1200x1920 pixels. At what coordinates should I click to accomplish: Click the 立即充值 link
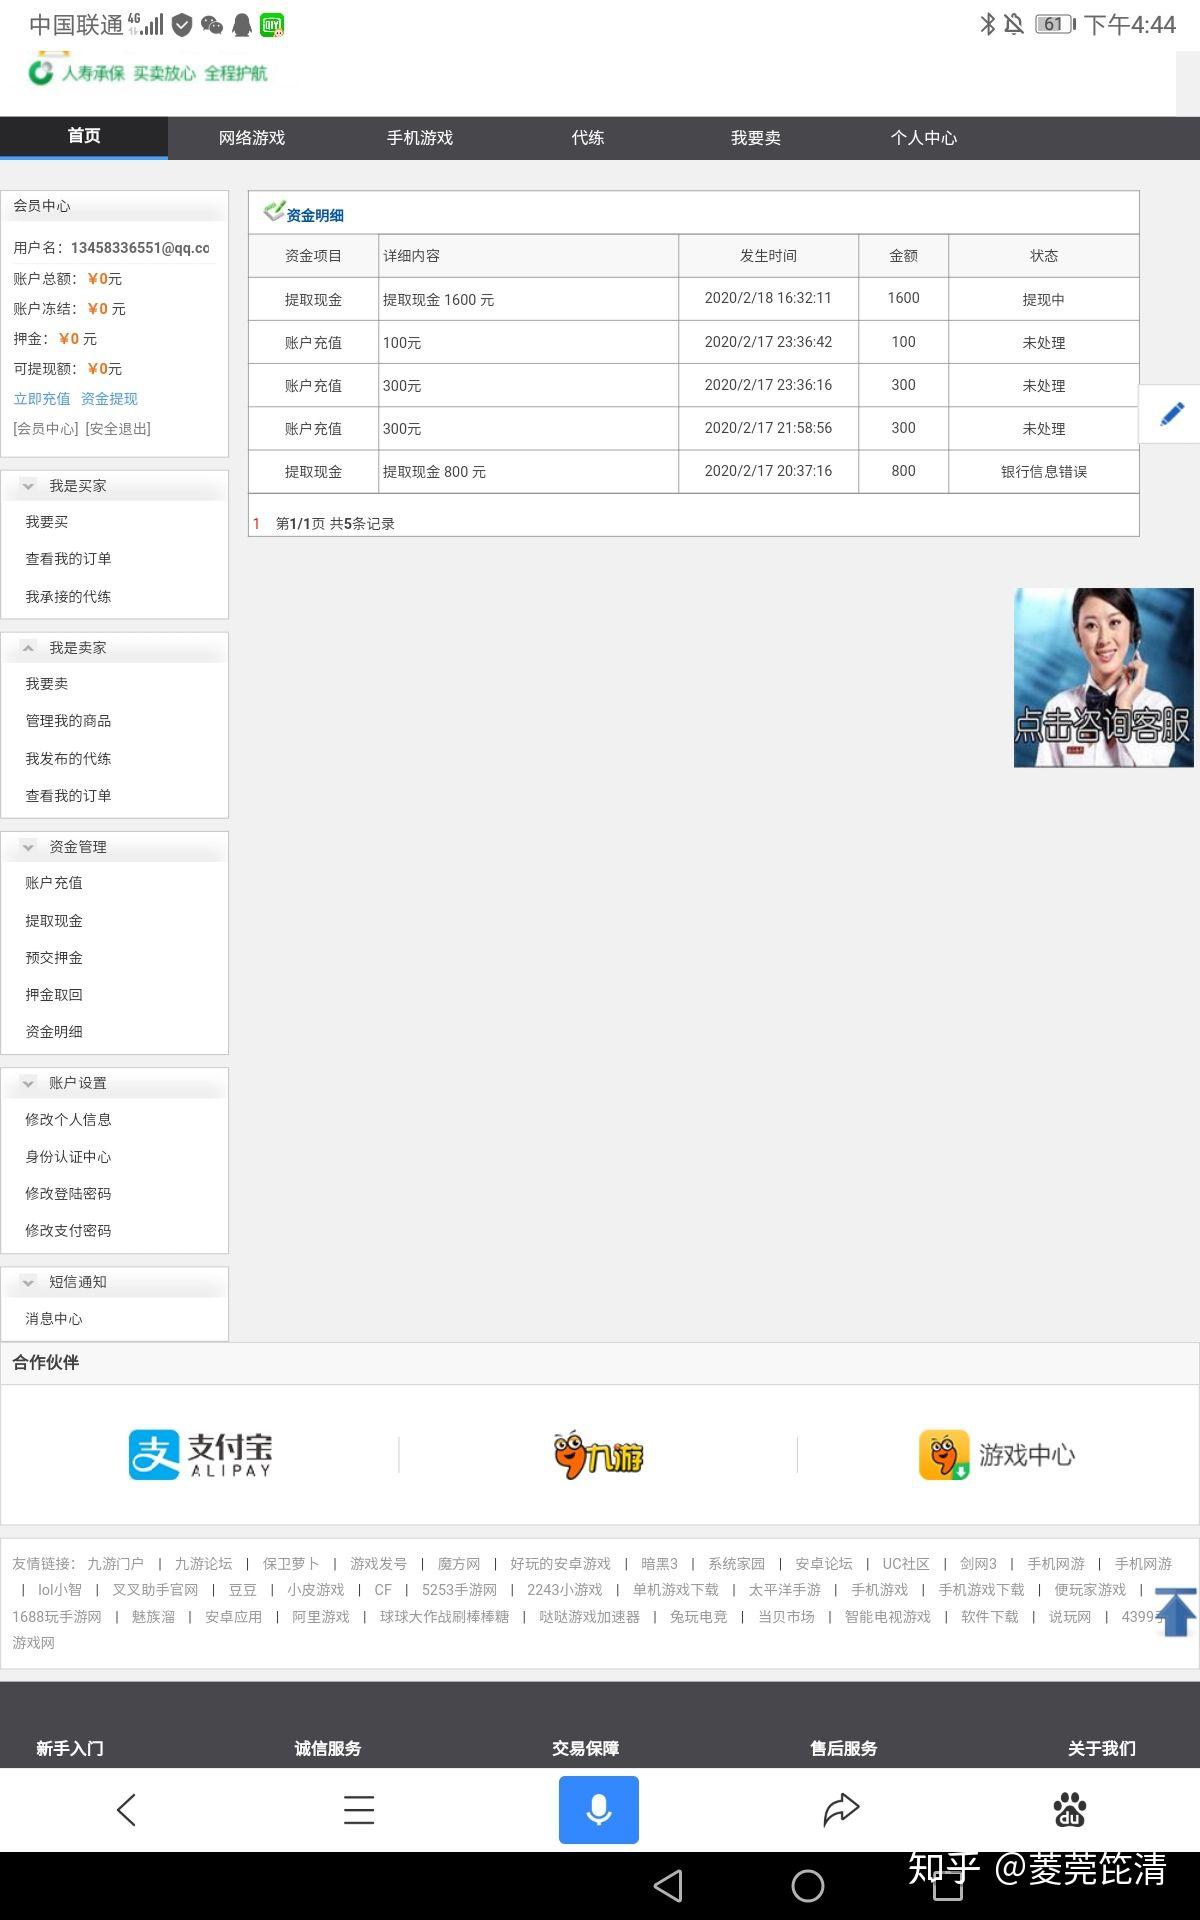pos(42,399)
